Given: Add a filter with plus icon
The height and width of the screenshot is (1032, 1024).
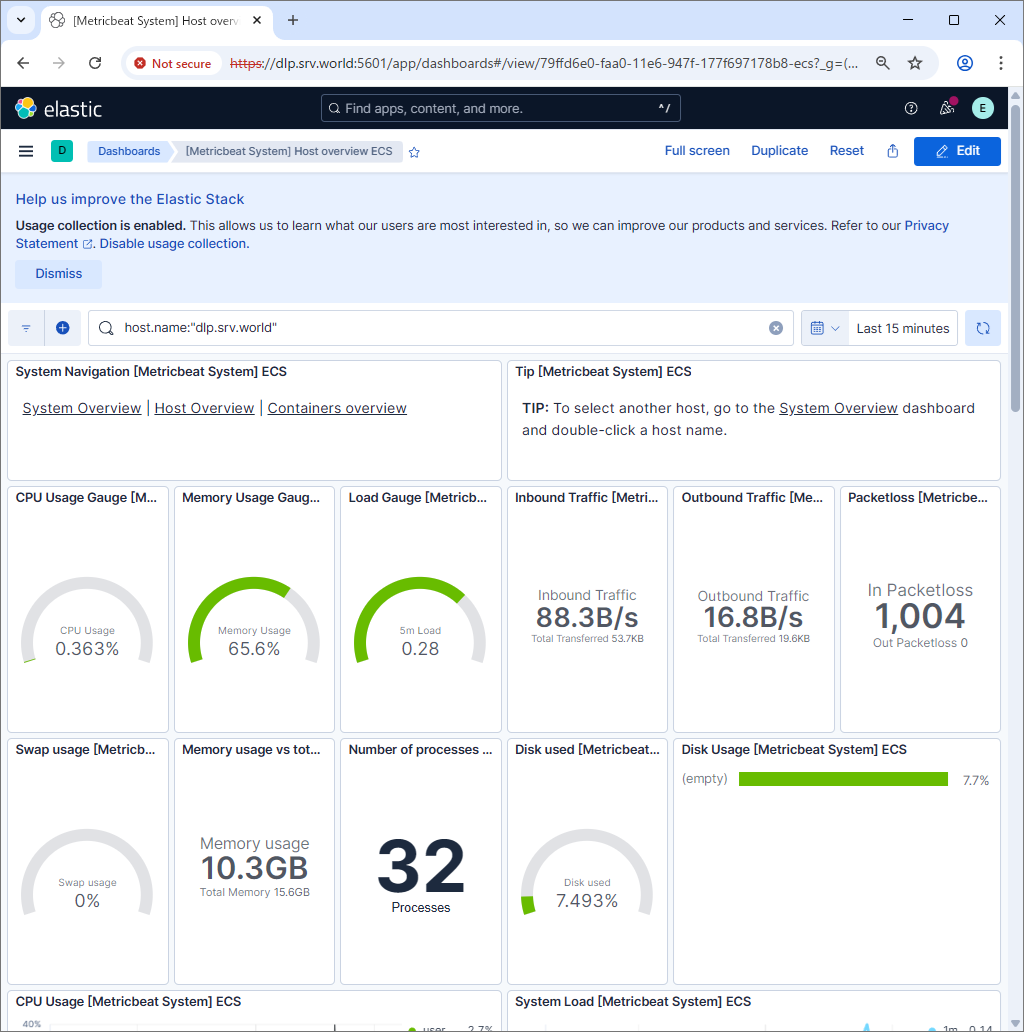Looking at the screenshot, I should 62,328.
